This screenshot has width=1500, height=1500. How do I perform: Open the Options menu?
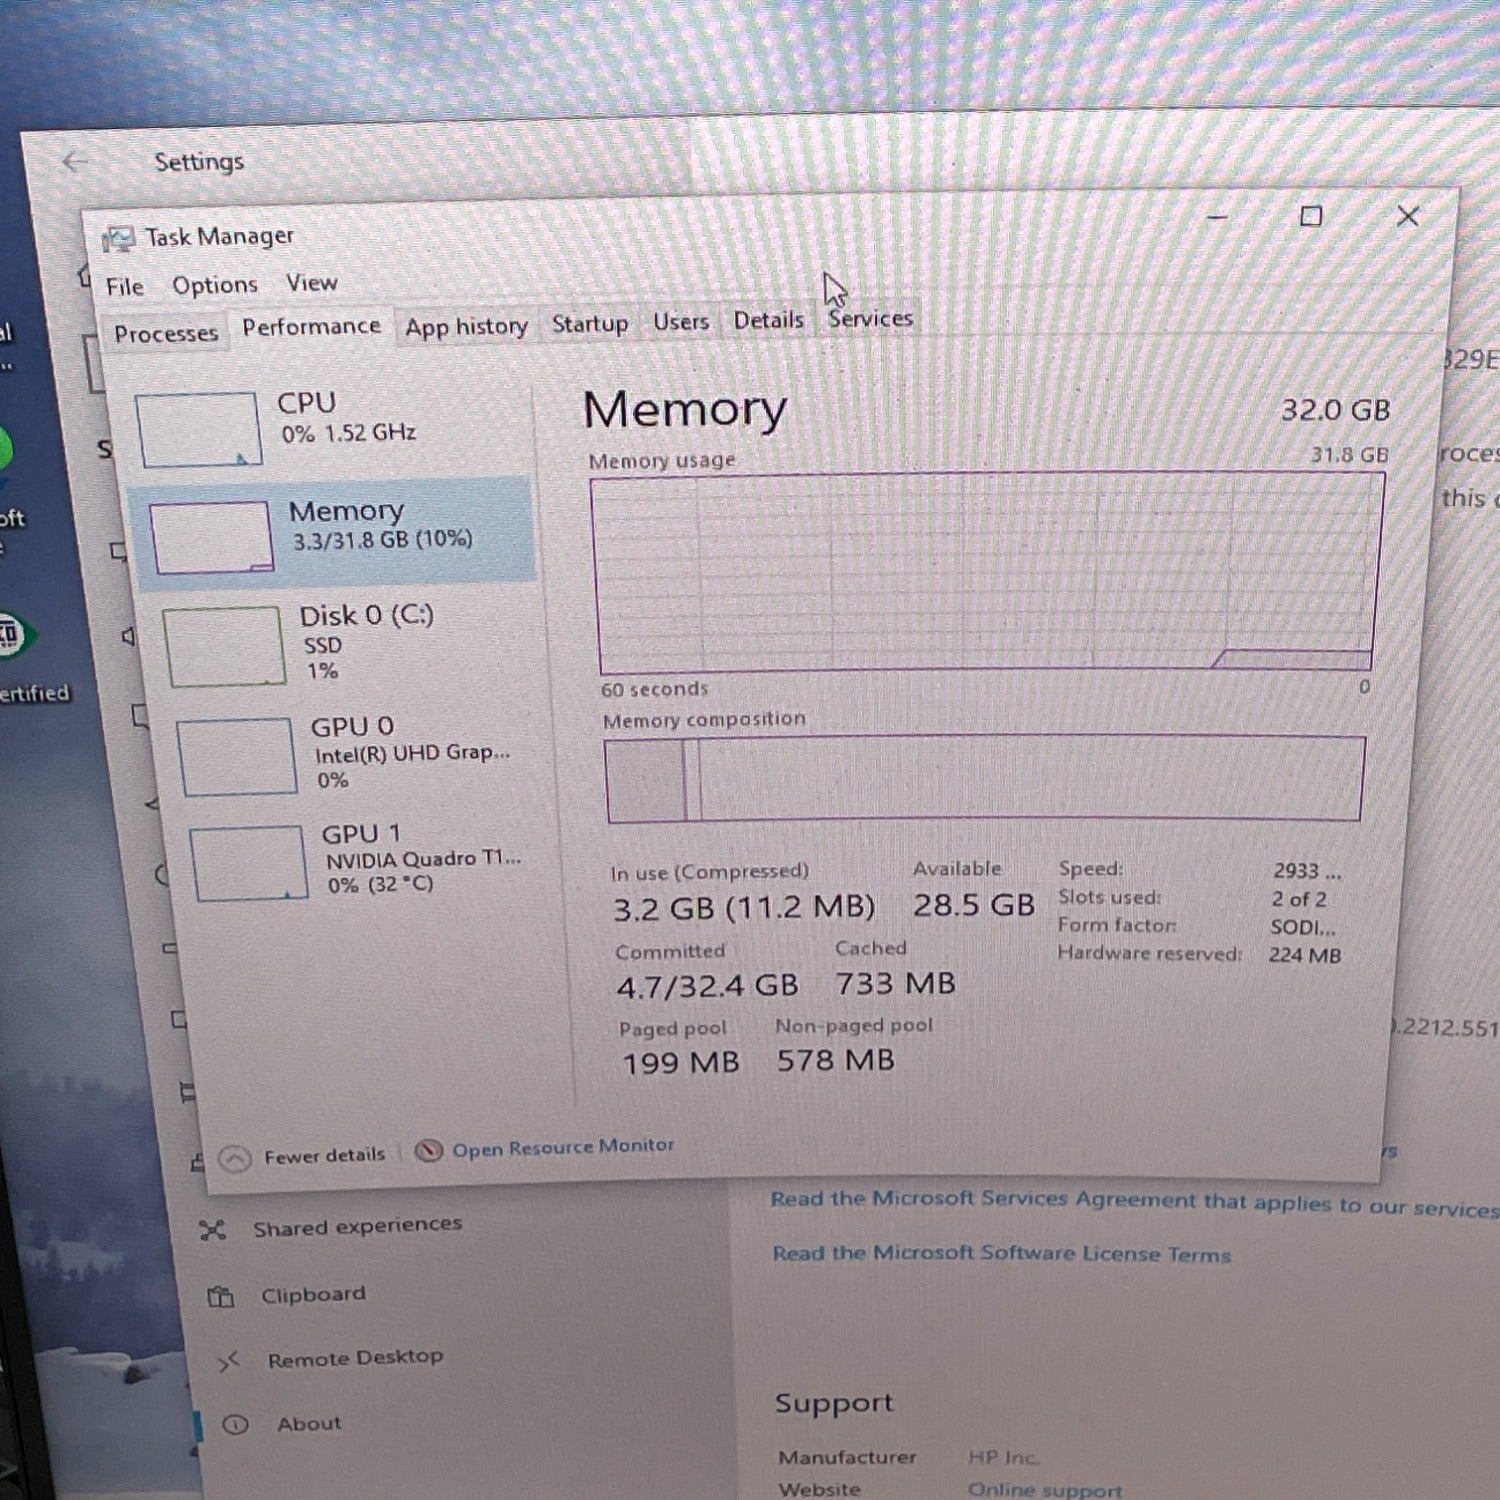point(214,286)
